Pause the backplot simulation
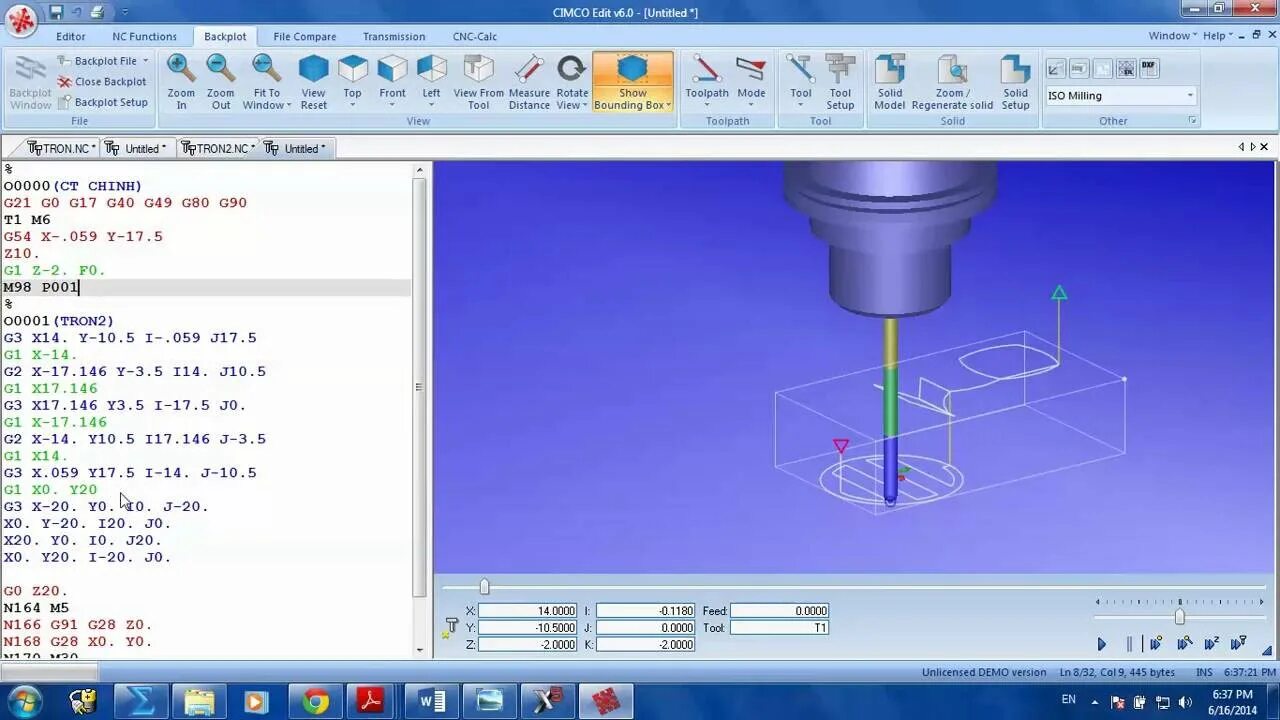1280x720 pixels. (x=1129, y=644)
